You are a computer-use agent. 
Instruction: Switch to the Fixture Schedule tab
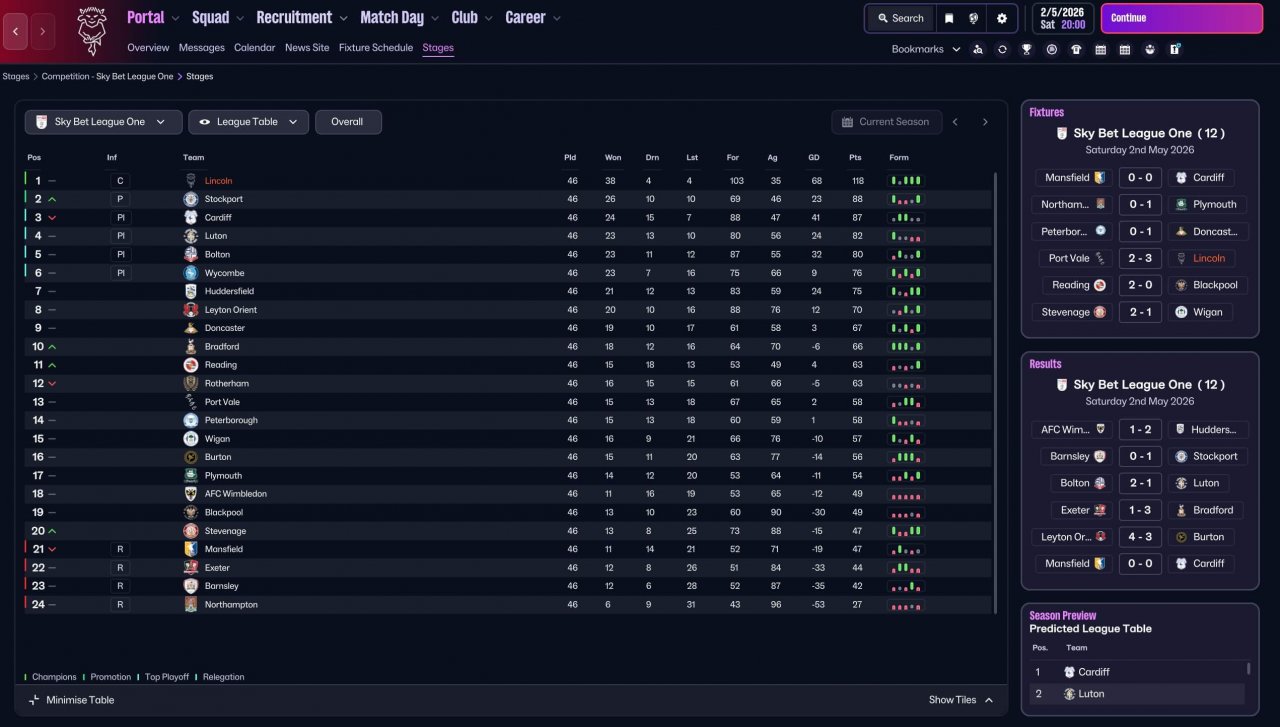click(x=376, y=48)
